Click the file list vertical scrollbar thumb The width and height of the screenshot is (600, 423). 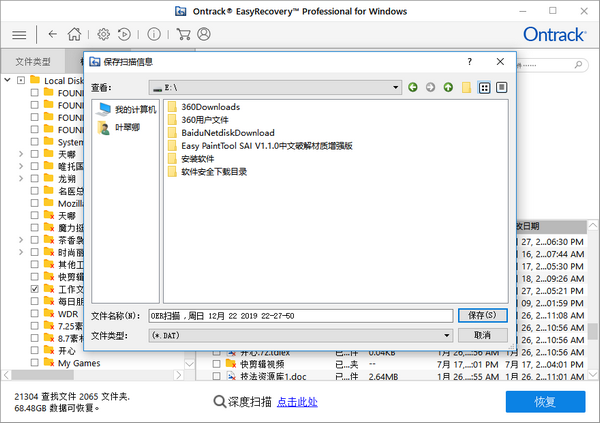(x=592, y=331)
